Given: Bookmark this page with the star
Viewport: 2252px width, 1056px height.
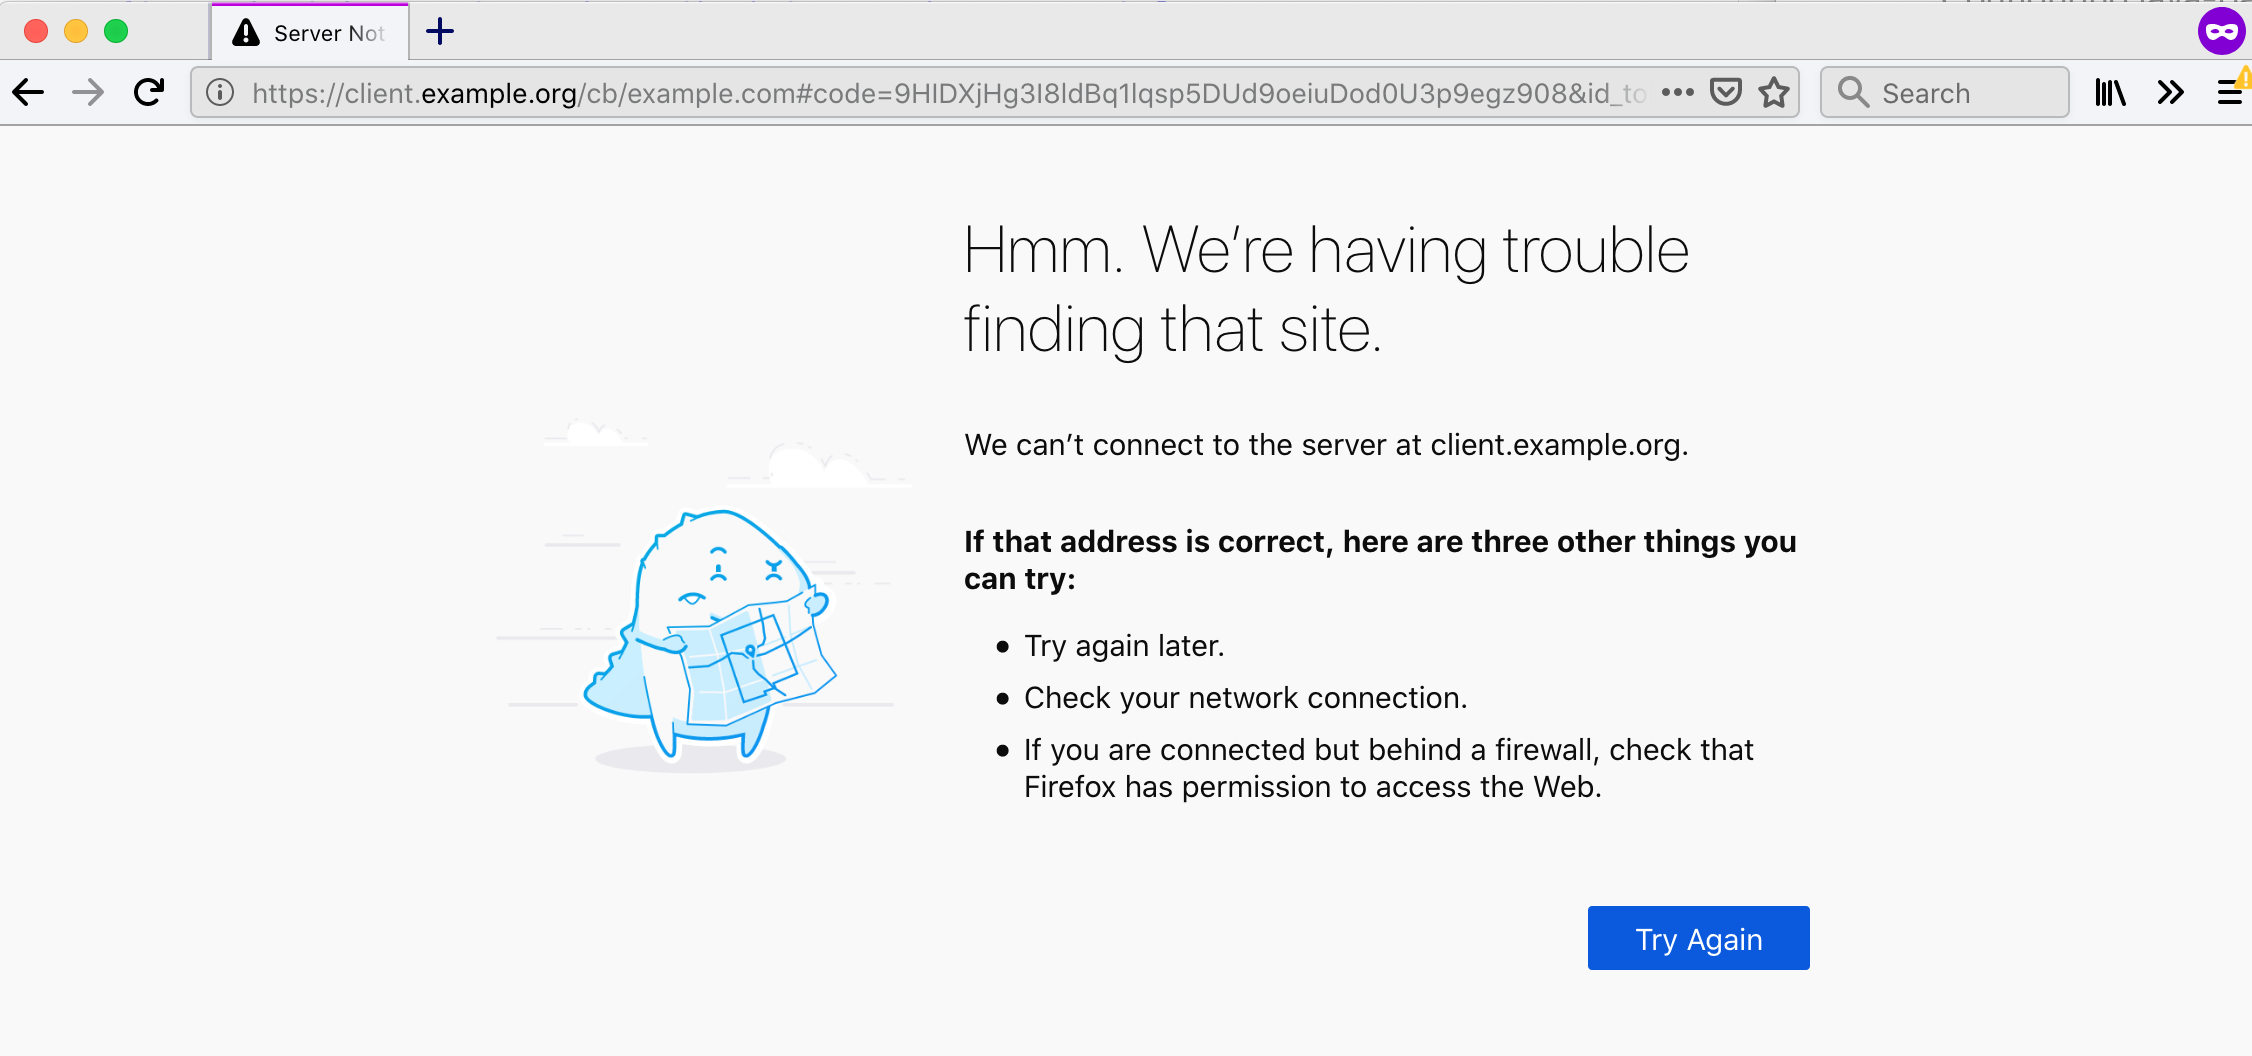Looking at the screenshot, I should [1774, 93].
